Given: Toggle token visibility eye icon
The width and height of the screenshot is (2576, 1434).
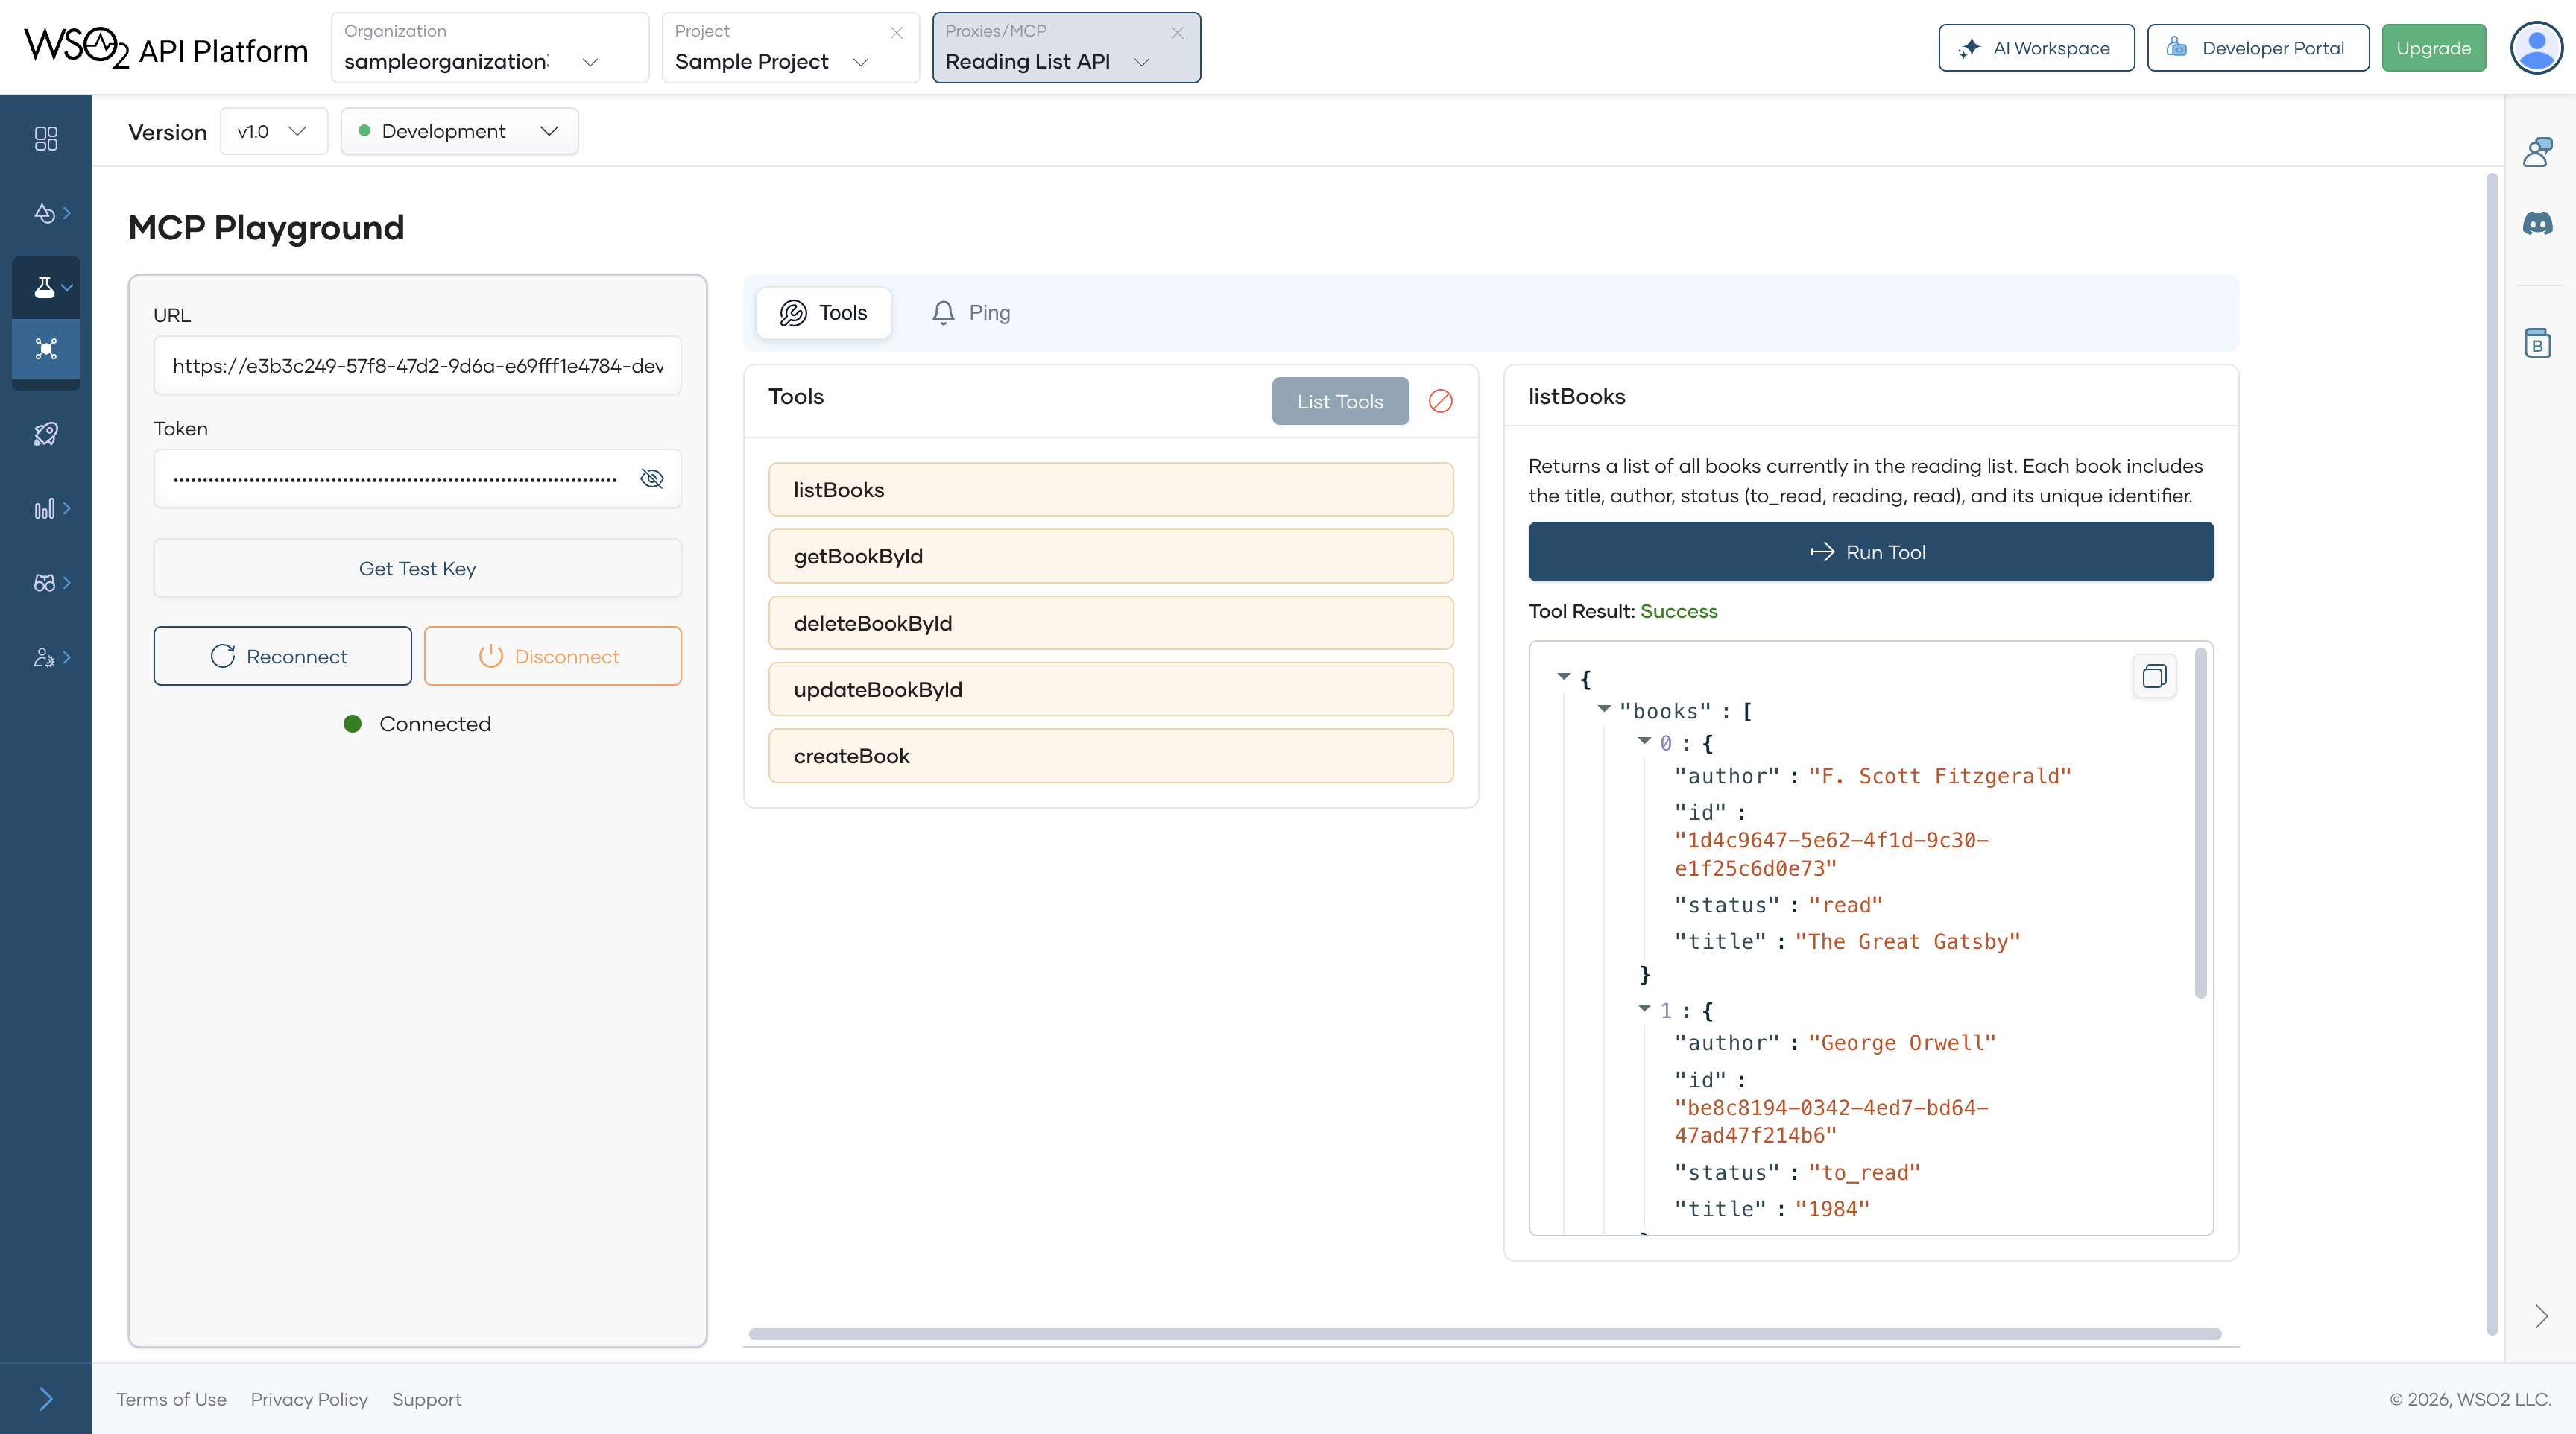Looking at the screenshot, I should coord(652,479).
